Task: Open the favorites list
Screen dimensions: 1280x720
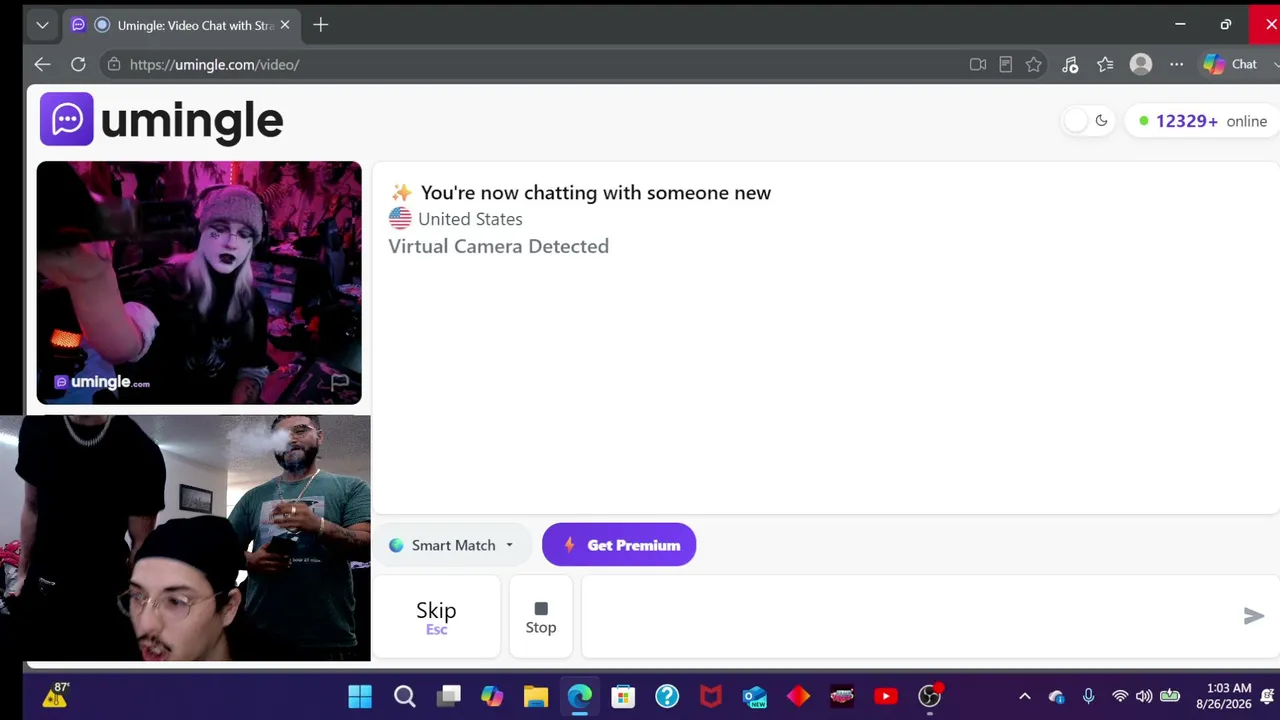Action: click(x=1105, y=64)
